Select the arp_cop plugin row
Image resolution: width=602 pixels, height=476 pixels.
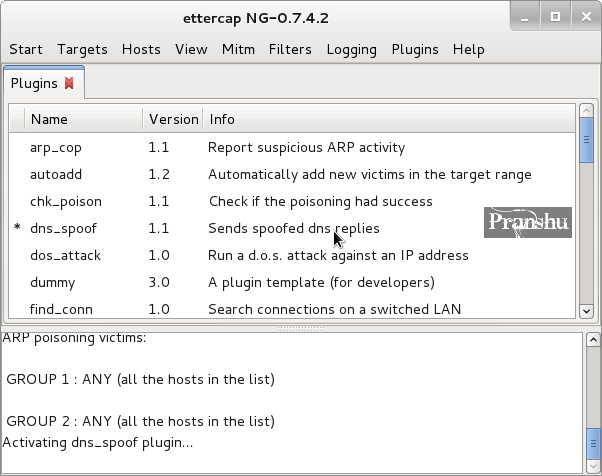point(292,147)
